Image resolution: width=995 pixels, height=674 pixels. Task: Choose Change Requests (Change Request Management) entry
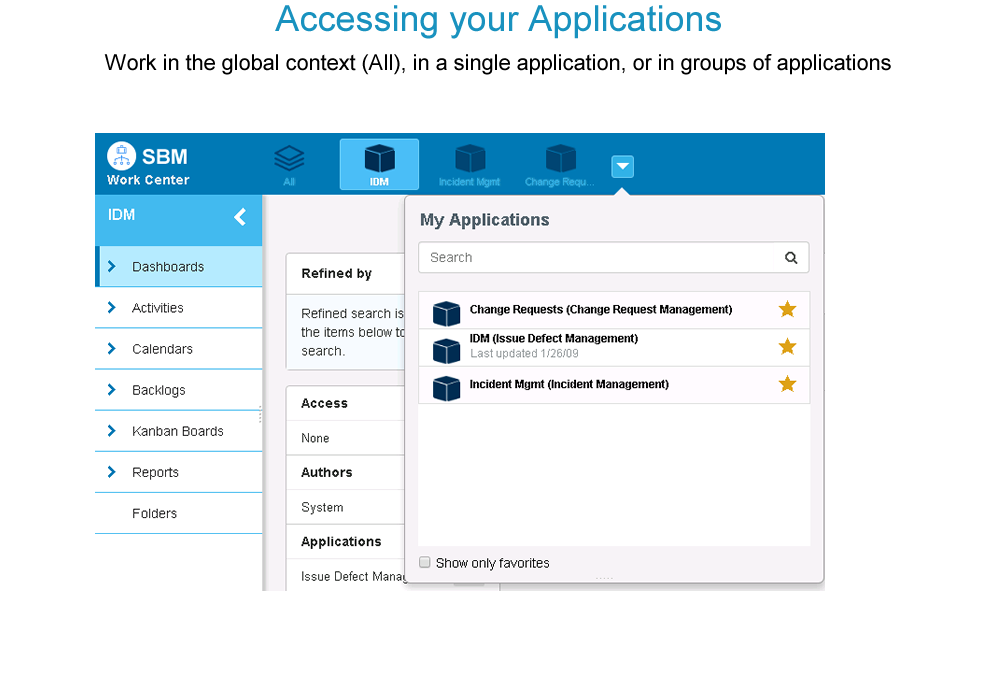[600, 310]
